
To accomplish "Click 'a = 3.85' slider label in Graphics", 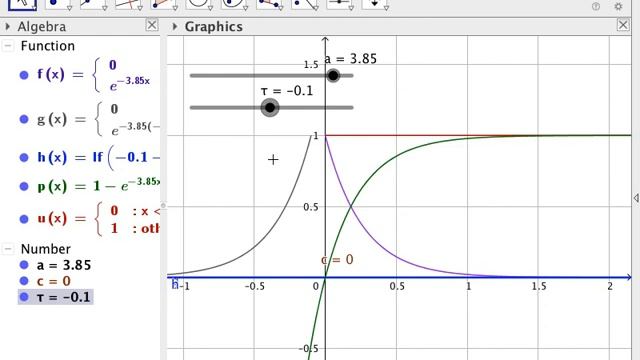I will click(x=351, y=59).
